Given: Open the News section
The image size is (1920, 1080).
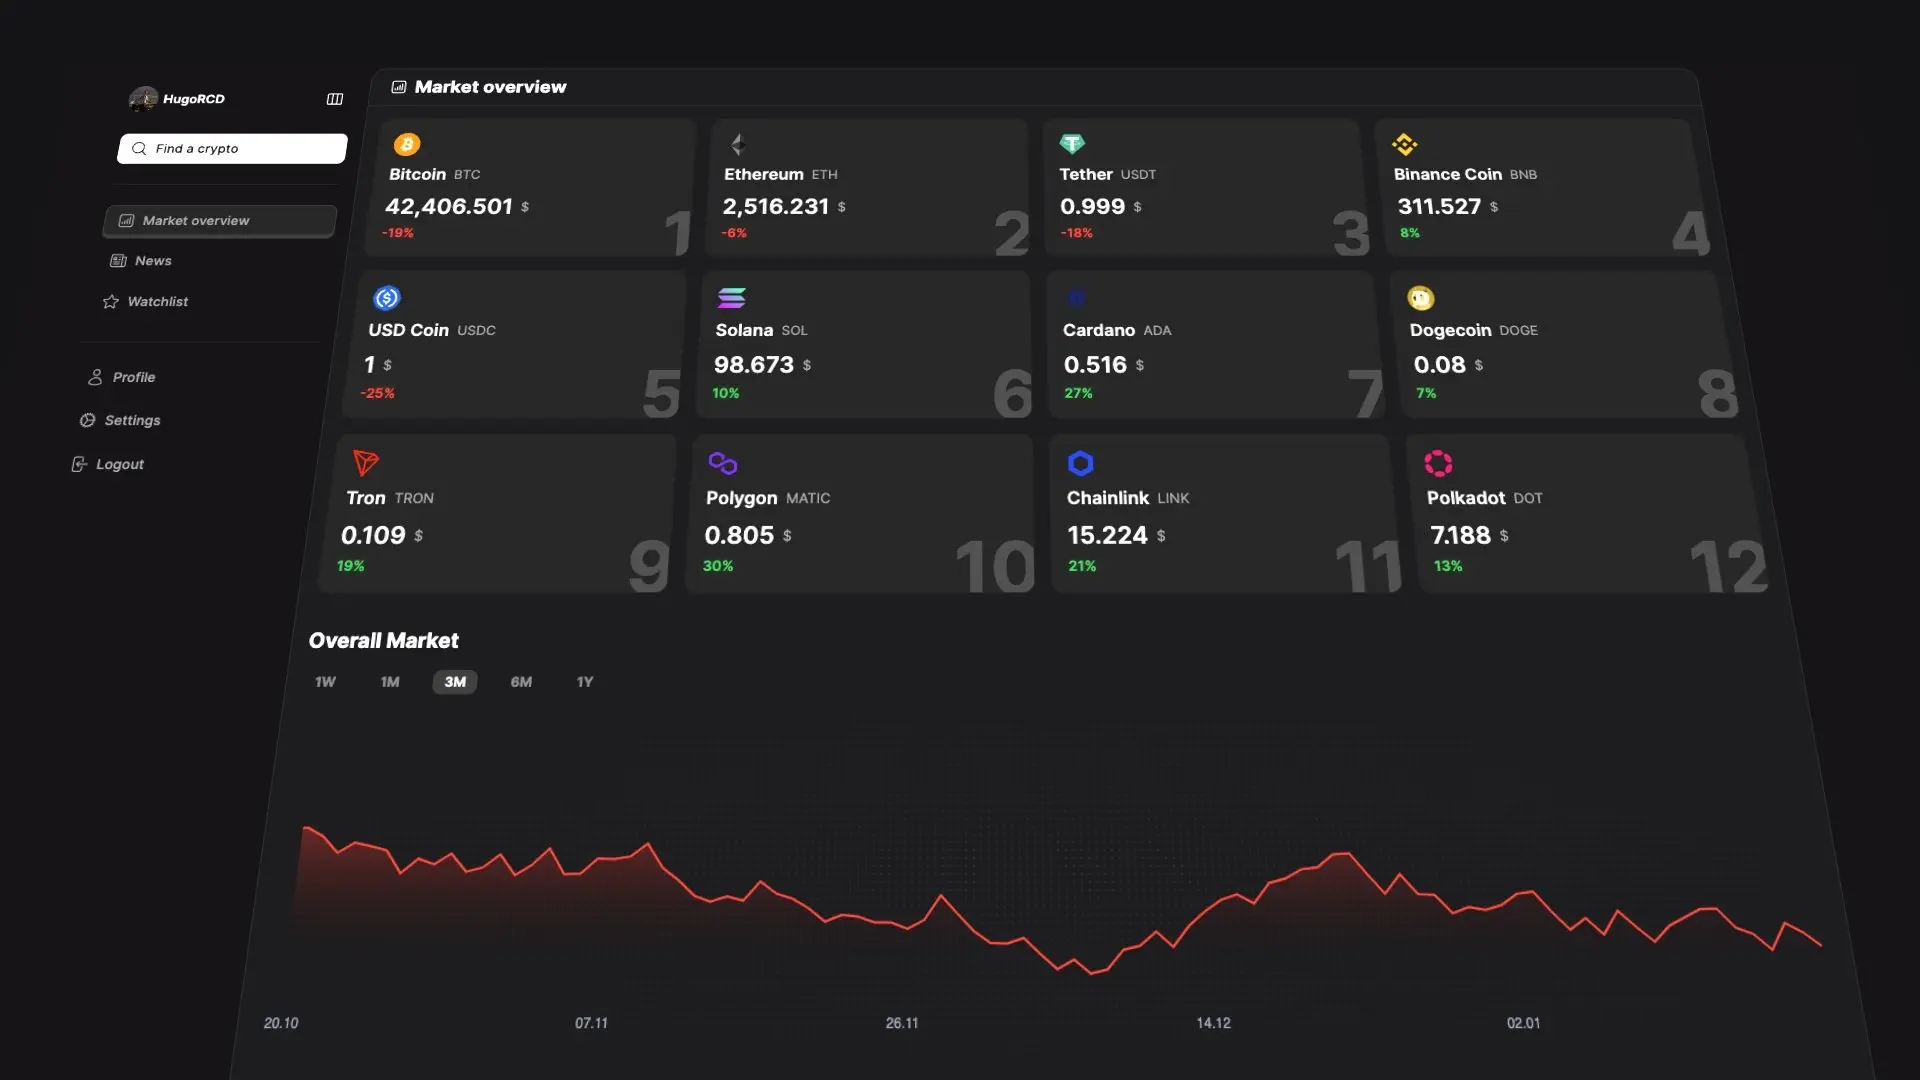Looking at the screenshot, I should [140, 261].
